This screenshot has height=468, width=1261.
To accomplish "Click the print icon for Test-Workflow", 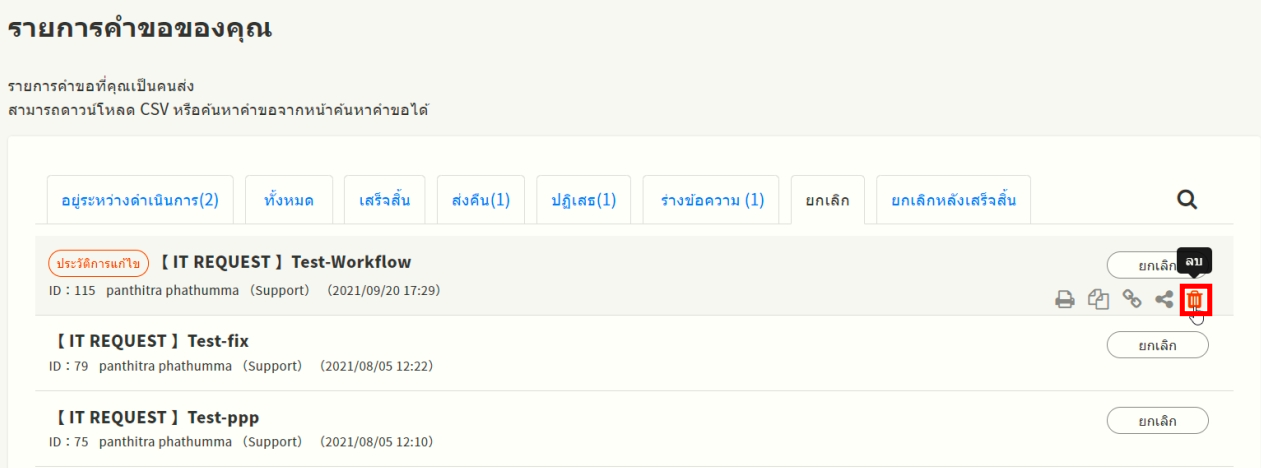I will (x=1065, y=298).
